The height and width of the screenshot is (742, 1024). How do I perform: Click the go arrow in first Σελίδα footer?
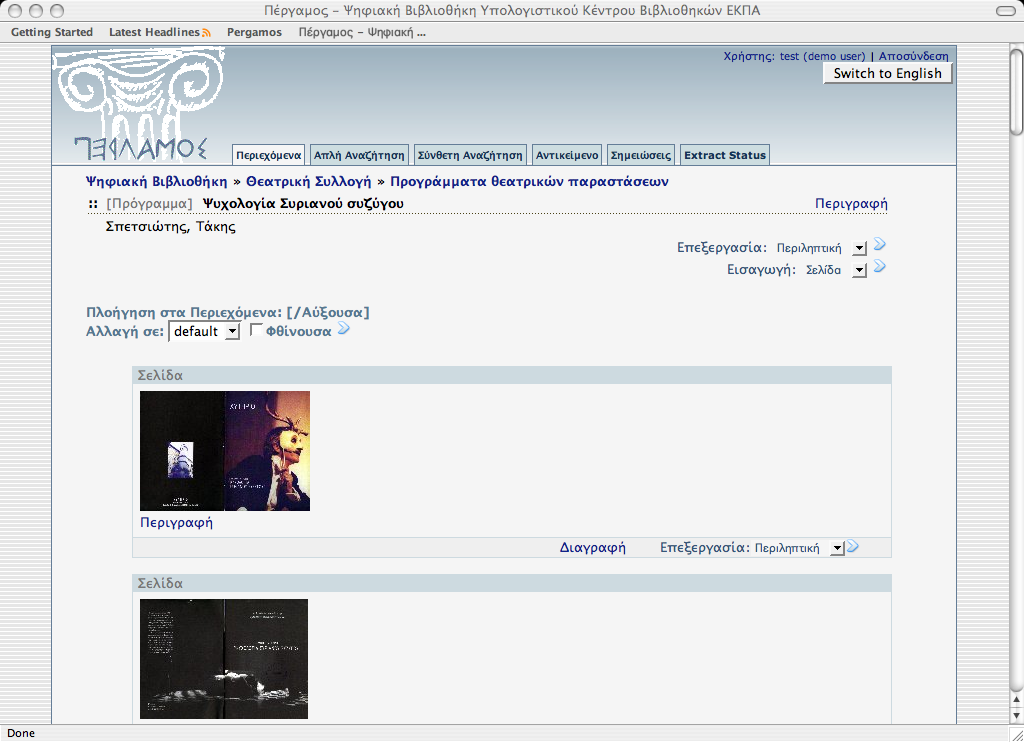coord(853,547)
